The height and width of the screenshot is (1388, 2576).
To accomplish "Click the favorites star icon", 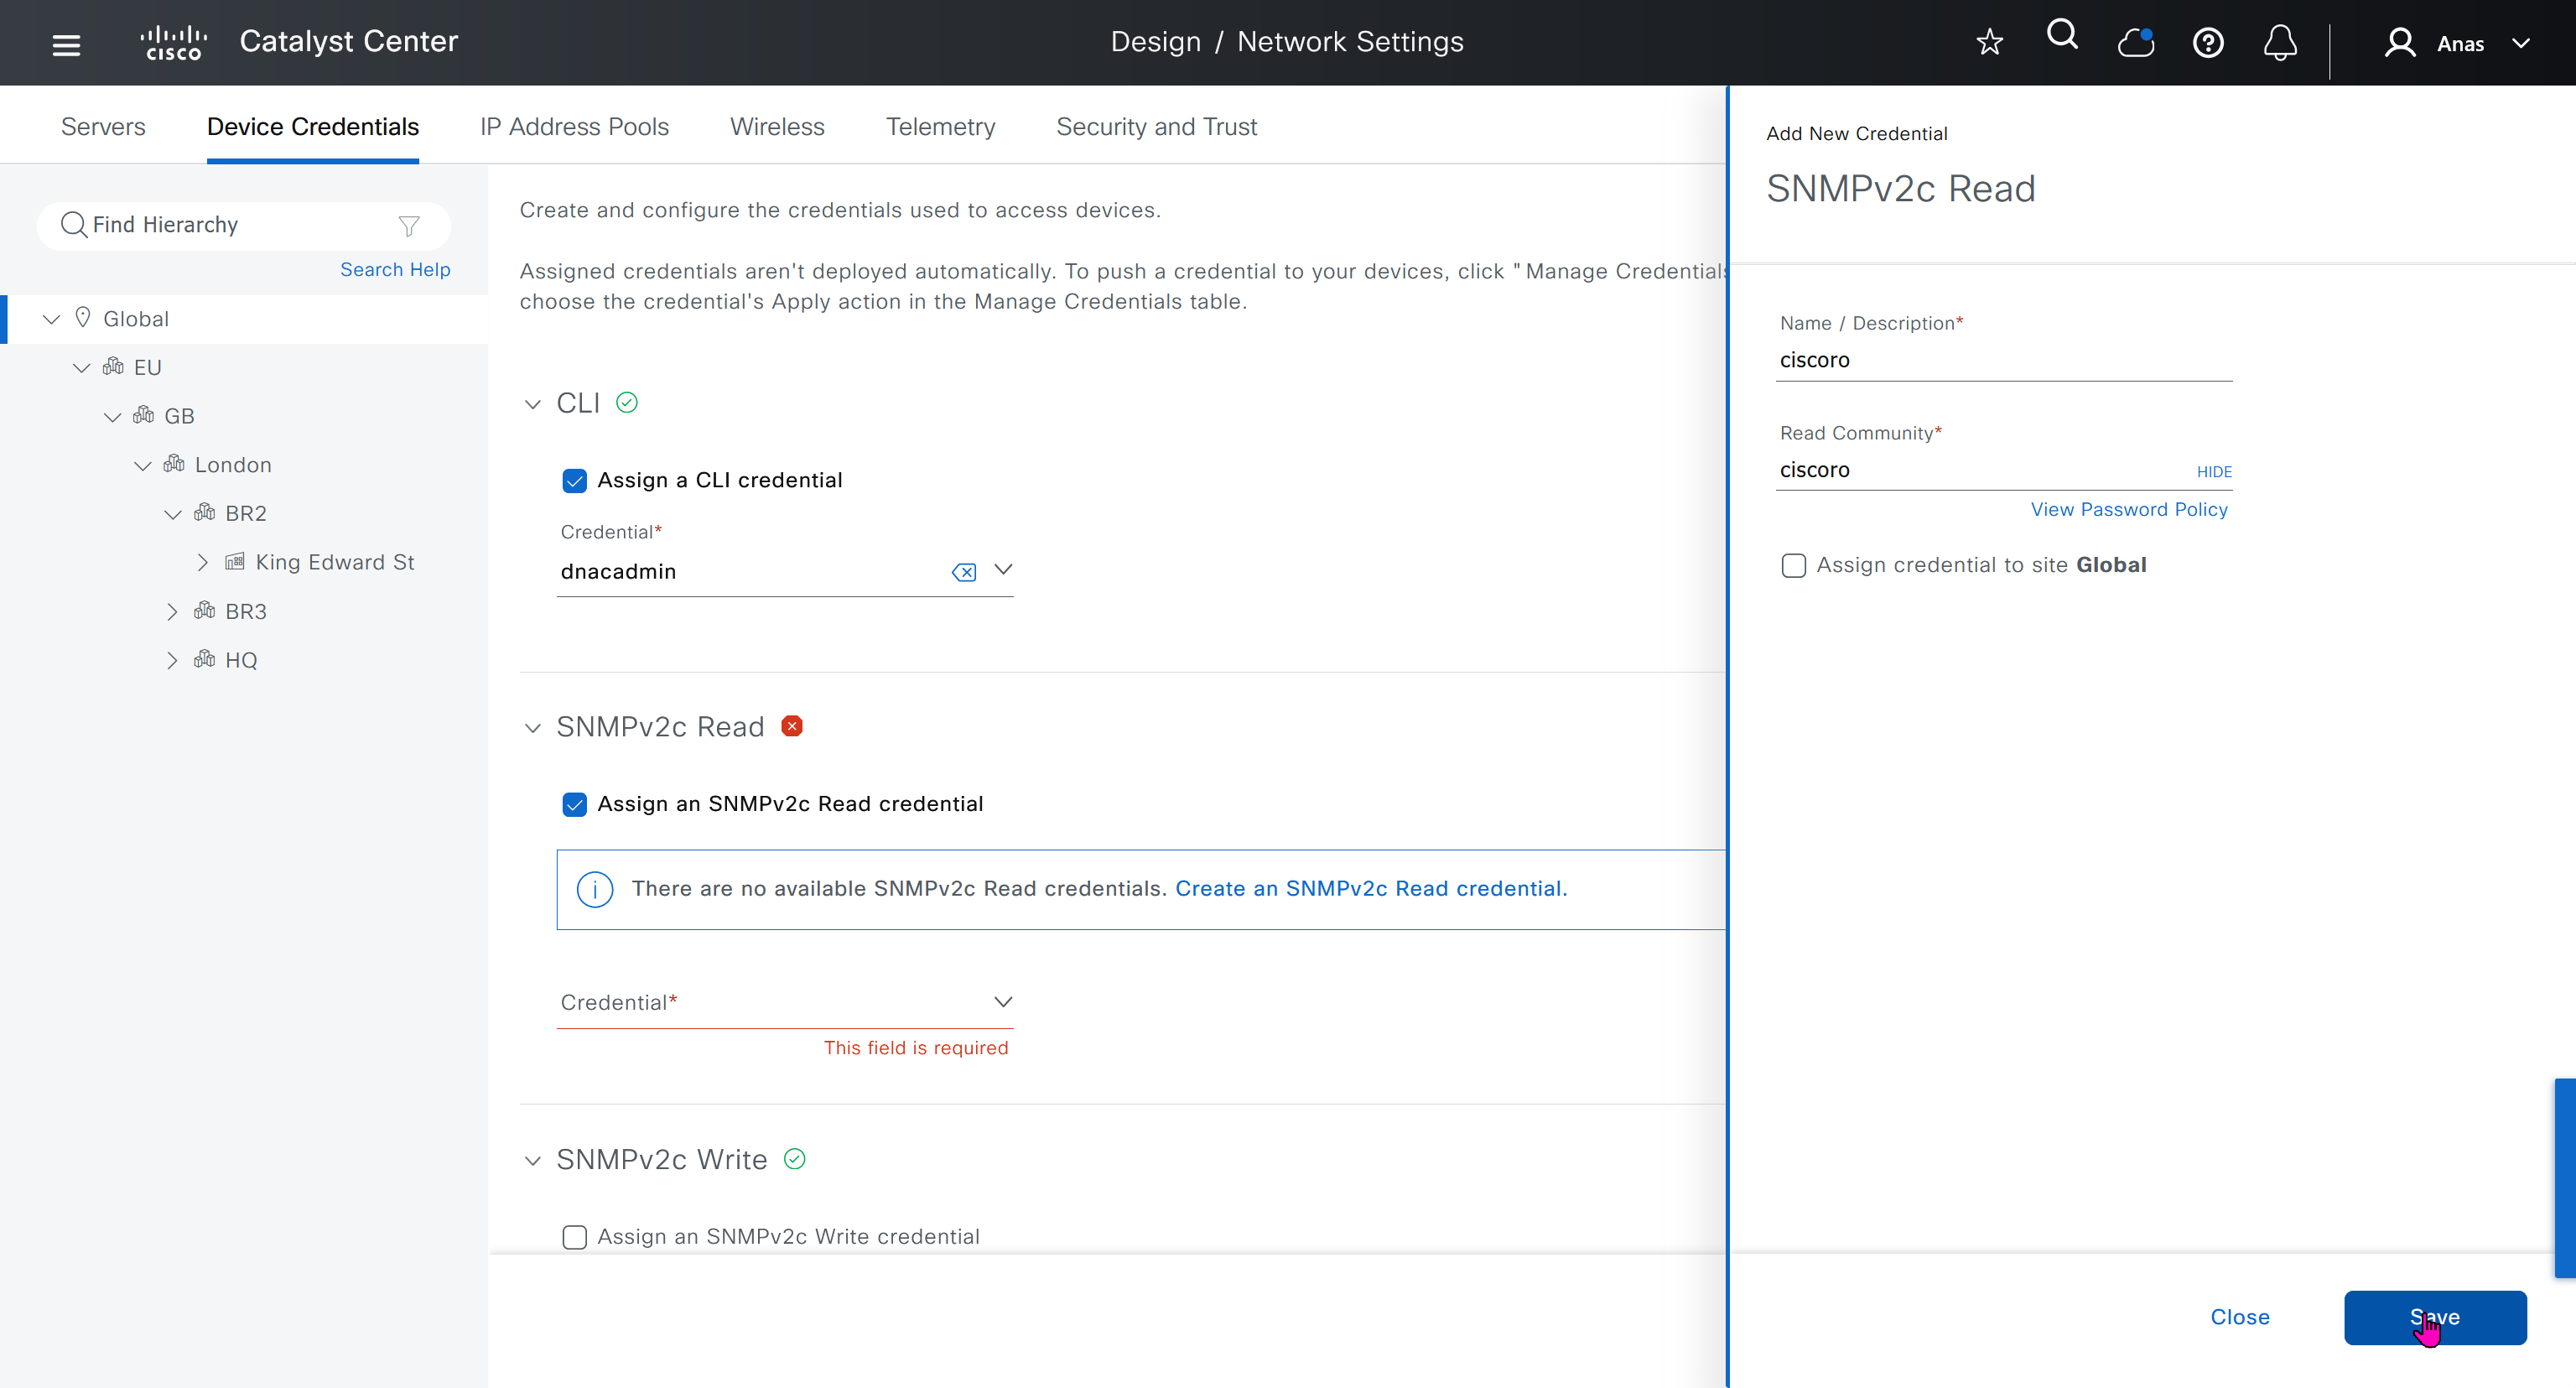I will tap(1989, 43).
